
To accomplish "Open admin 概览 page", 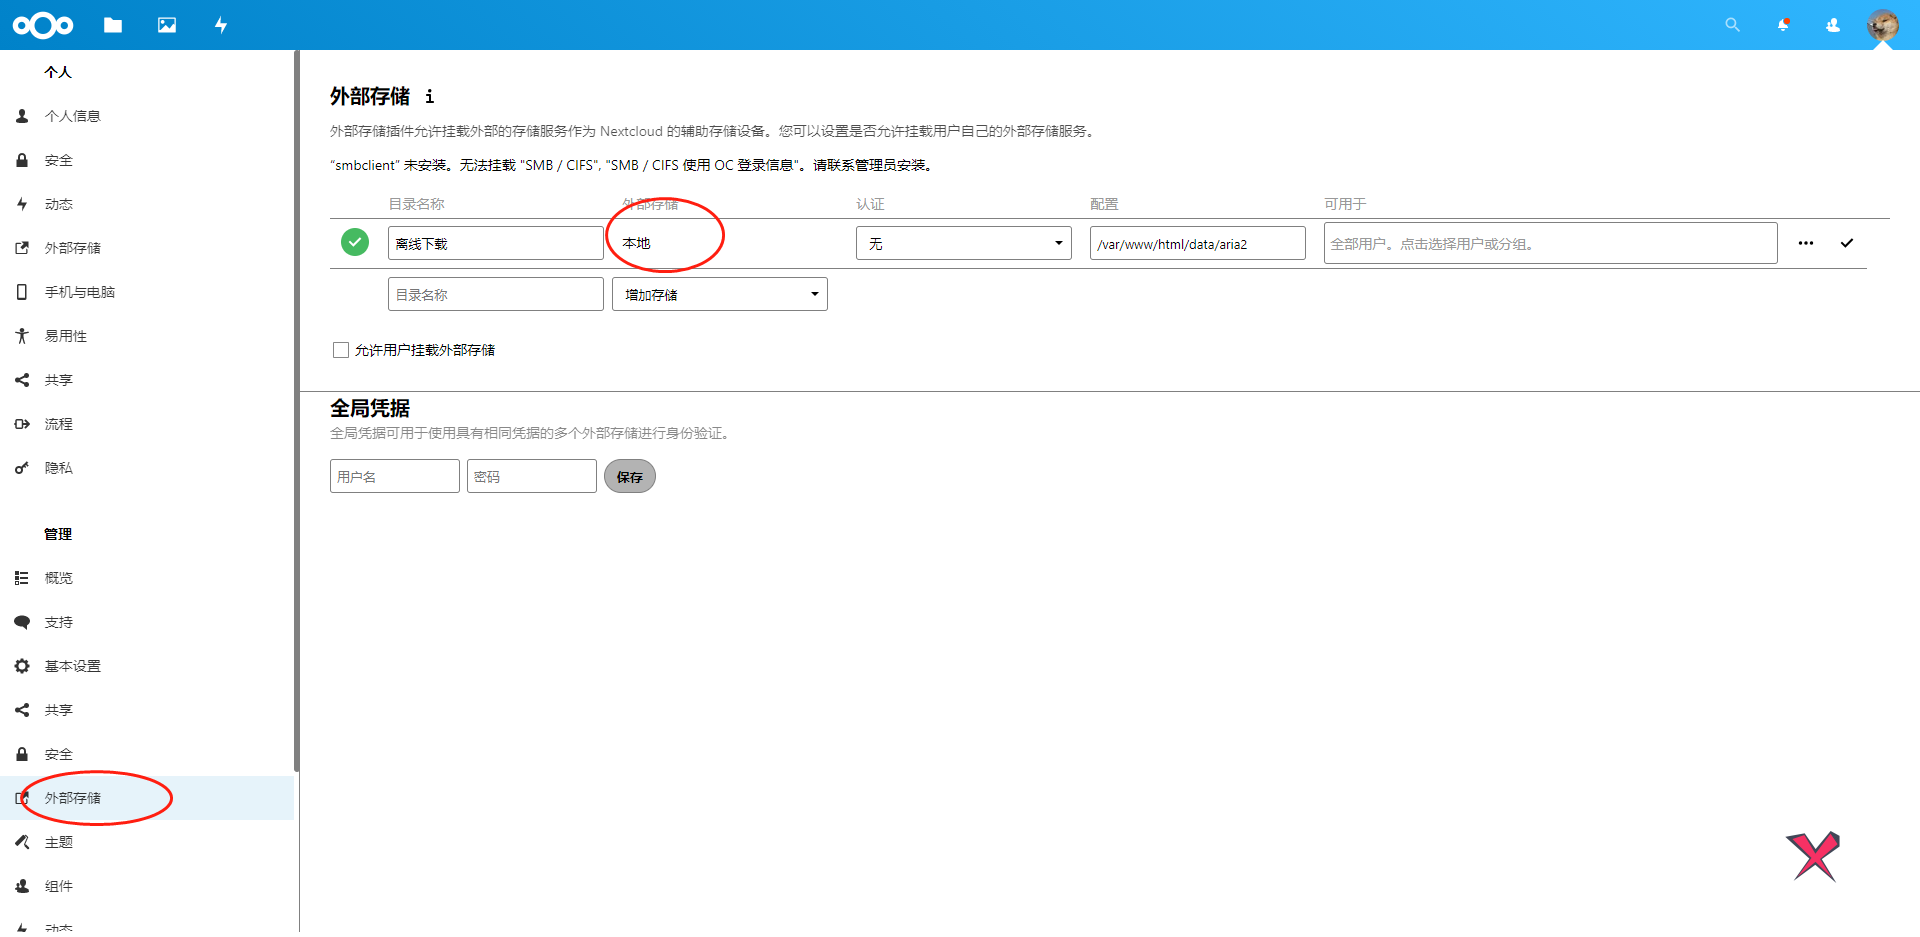I will 147,578.
